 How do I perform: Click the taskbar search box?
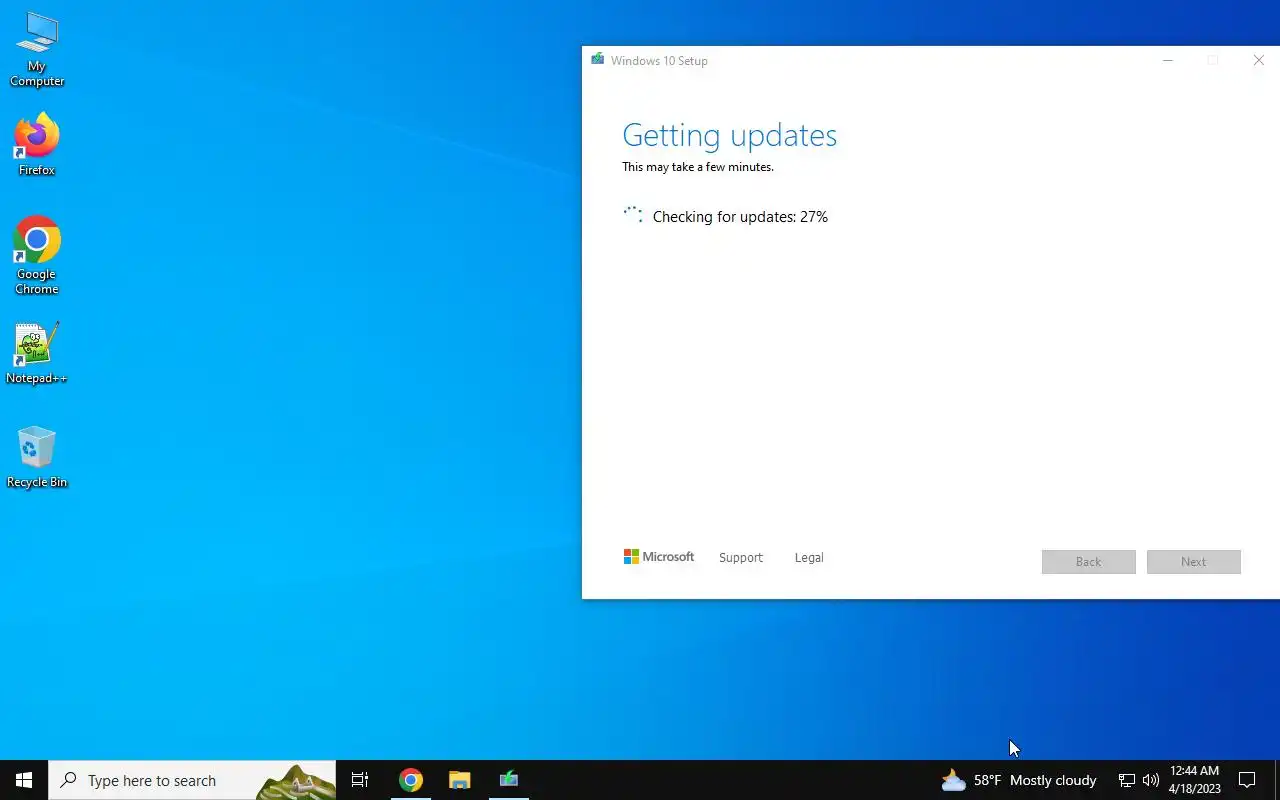[x=192, y=780]
